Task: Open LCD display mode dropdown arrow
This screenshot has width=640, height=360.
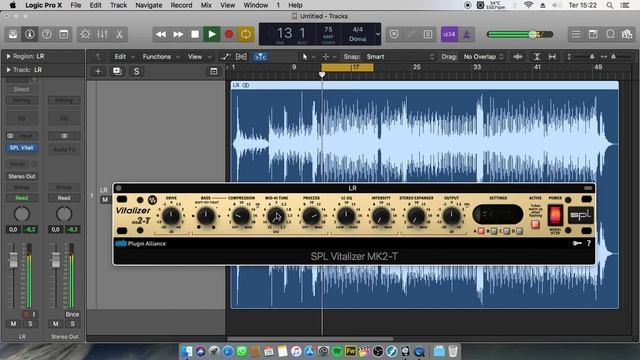Action: [378, 34]
